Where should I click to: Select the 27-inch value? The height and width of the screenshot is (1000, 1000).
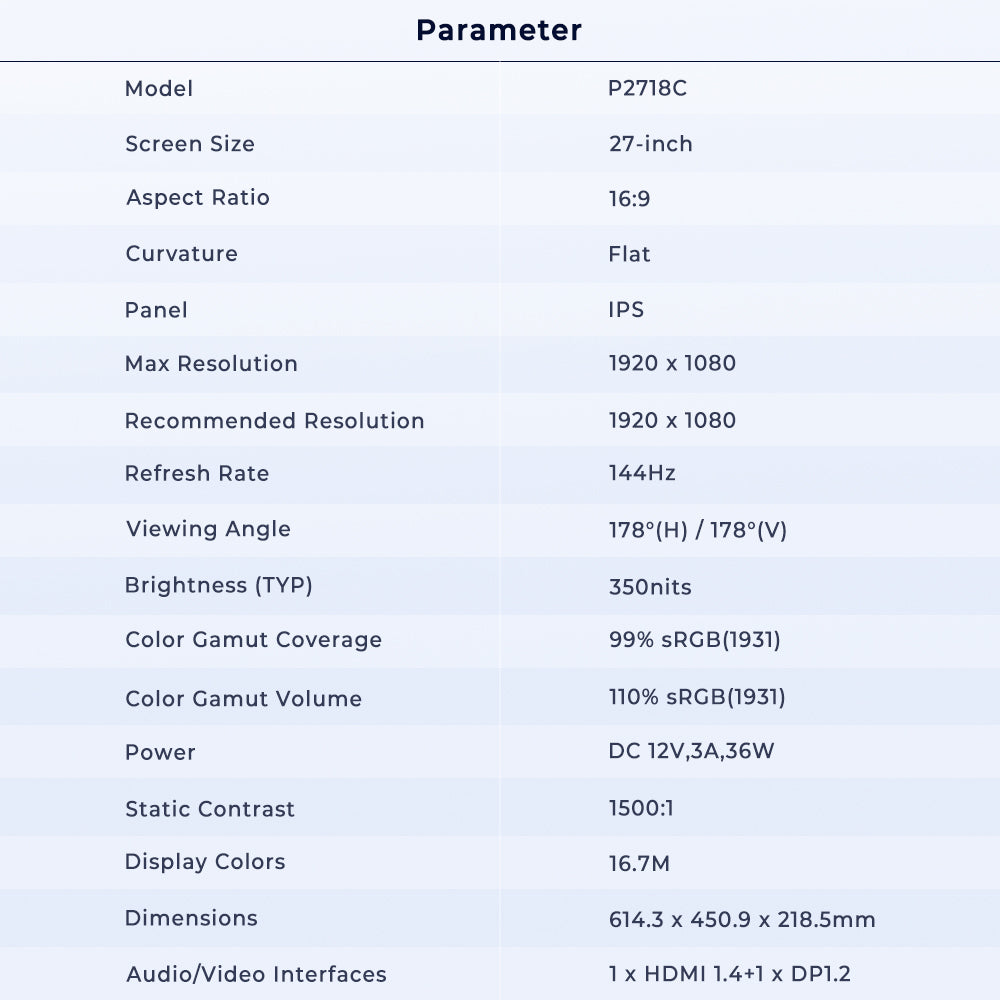point(650,144)
